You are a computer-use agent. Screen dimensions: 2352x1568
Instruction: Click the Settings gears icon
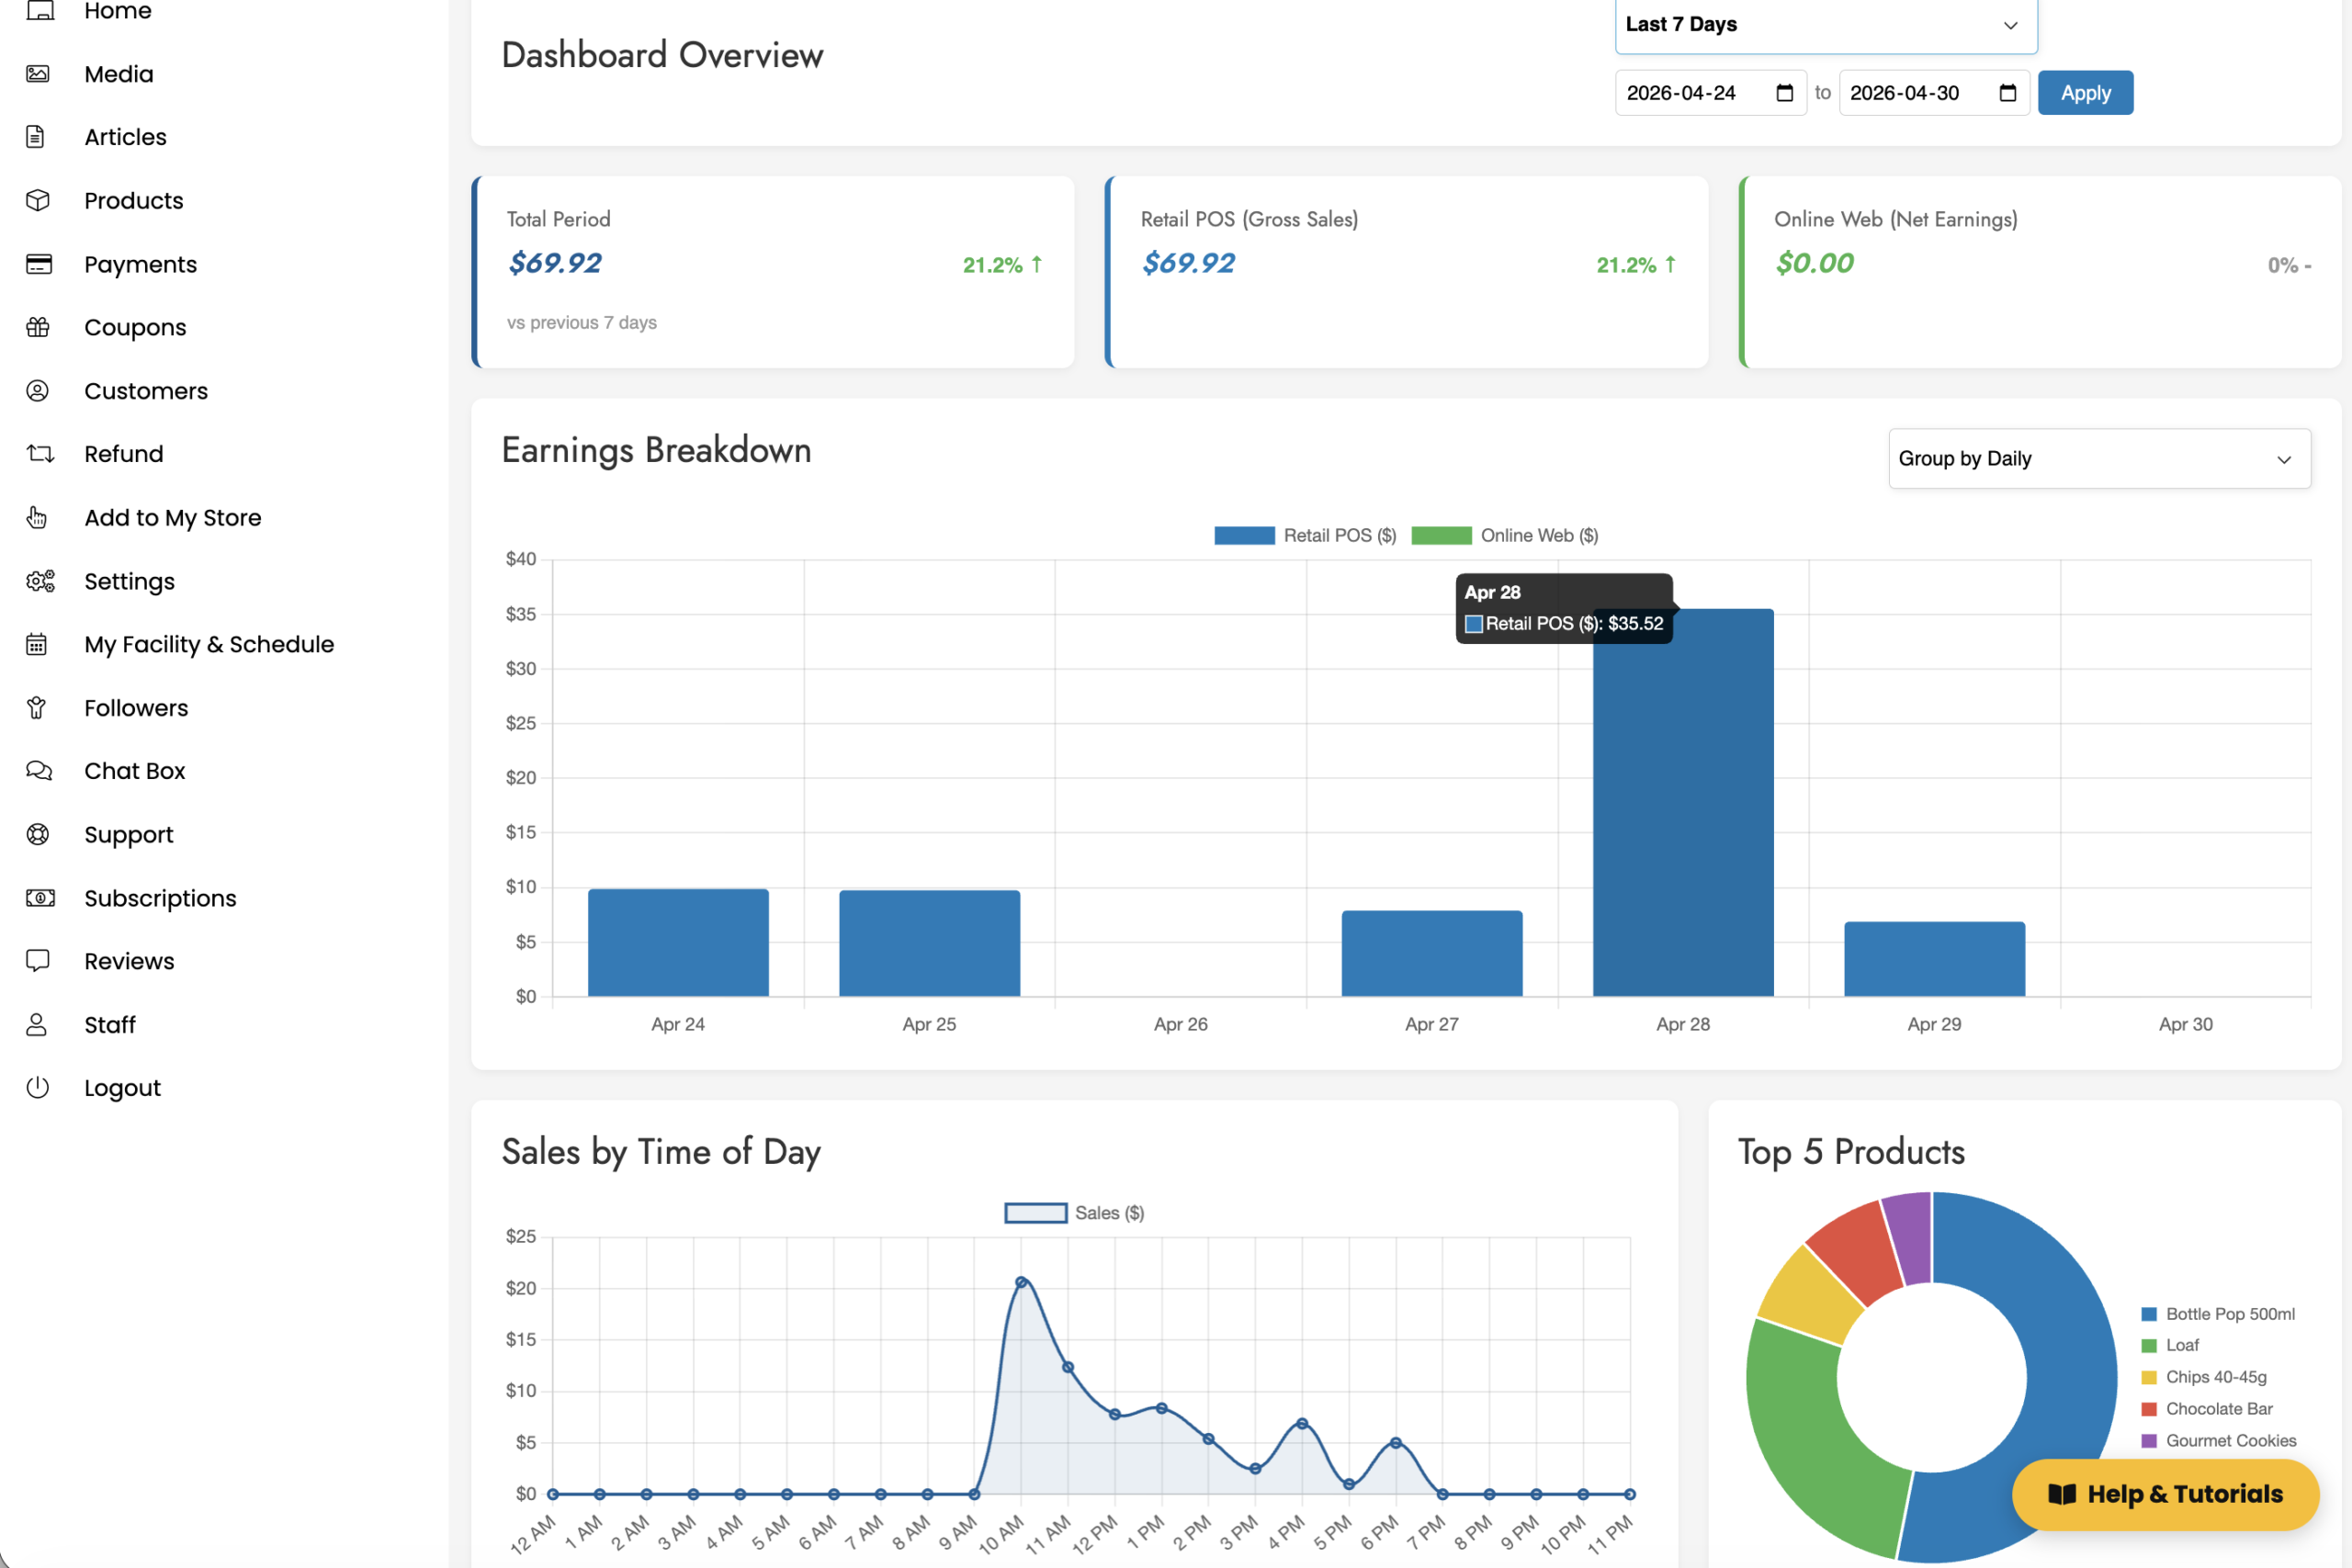click(x=40, y=581)
